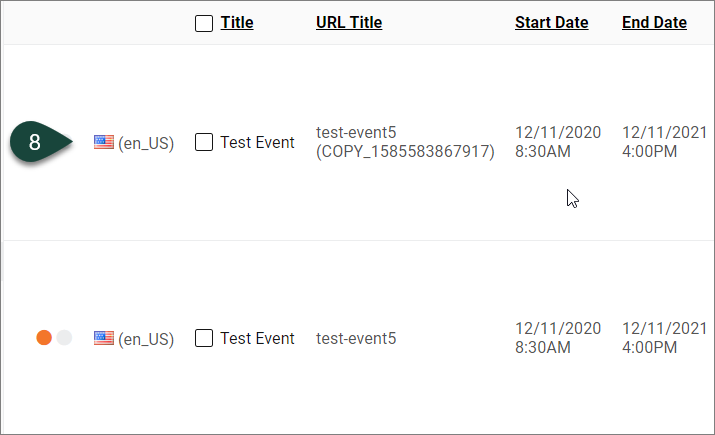This screenshot has height=435, width=715.
Task: Click the orange status dot
Action: pyautogui.click(x=44, y=338)
